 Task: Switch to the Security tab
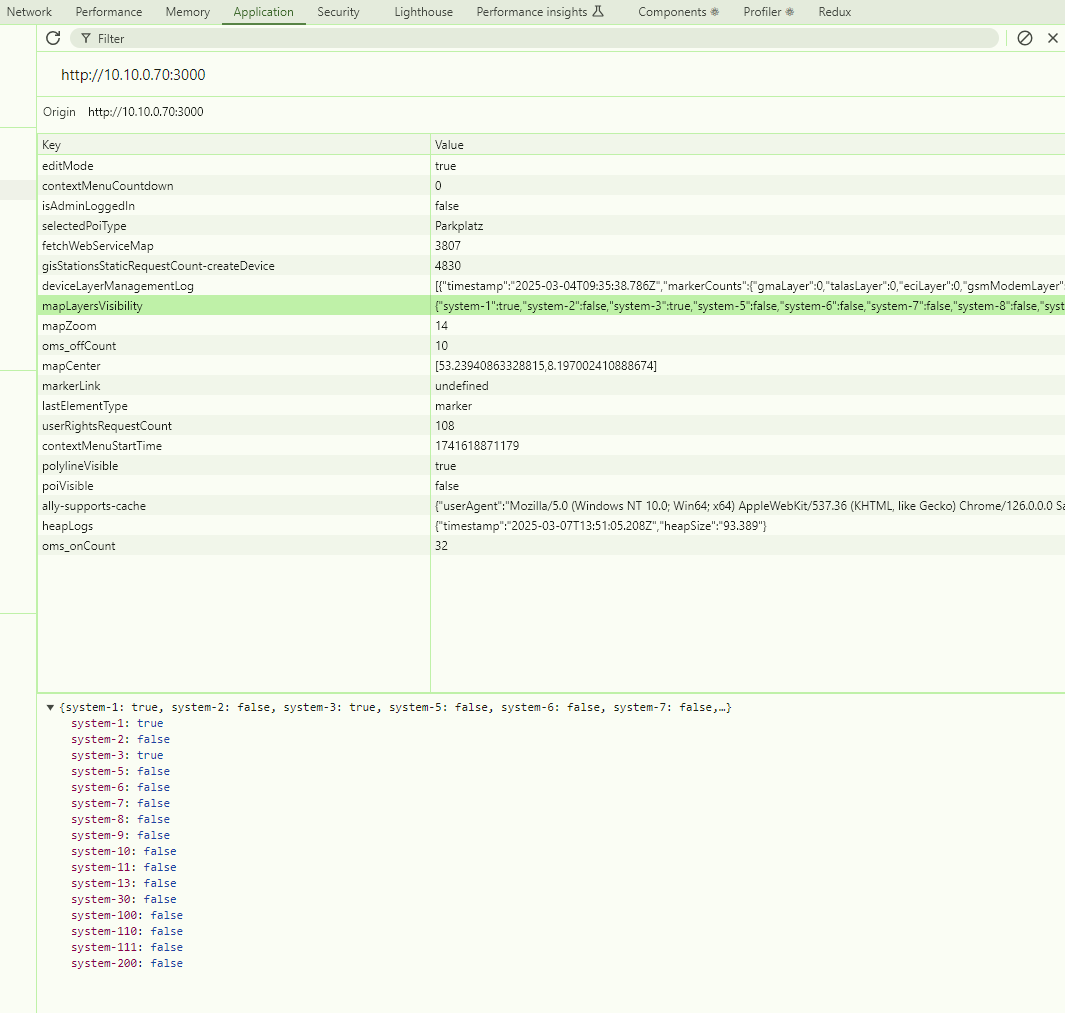point(338,11)
